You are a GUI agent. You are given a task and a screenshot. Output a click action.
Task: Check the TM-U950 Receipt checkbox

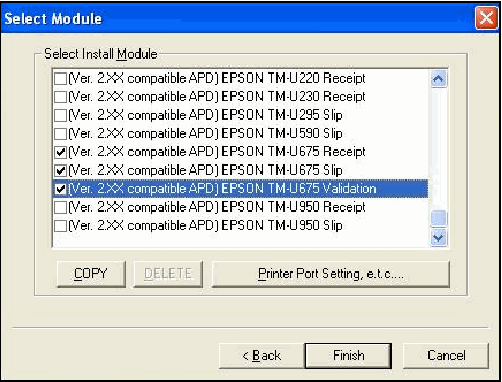tap(60, 207)
